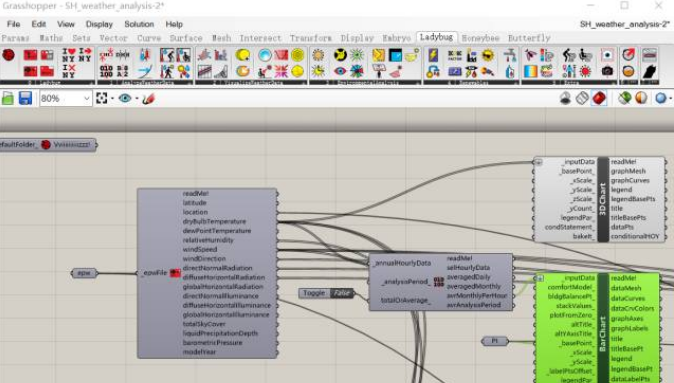Click dryBulbTemperature output on the epw component

click(x=214, y=221)
